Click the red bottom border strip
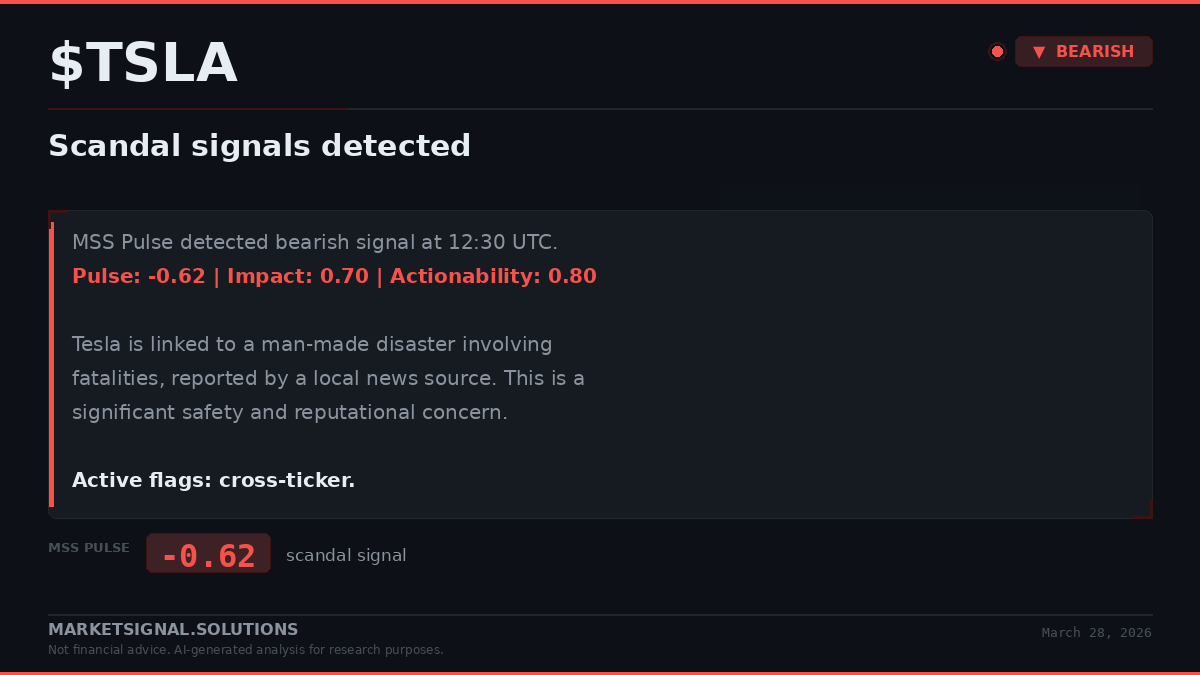 click(x=600, y=673)
